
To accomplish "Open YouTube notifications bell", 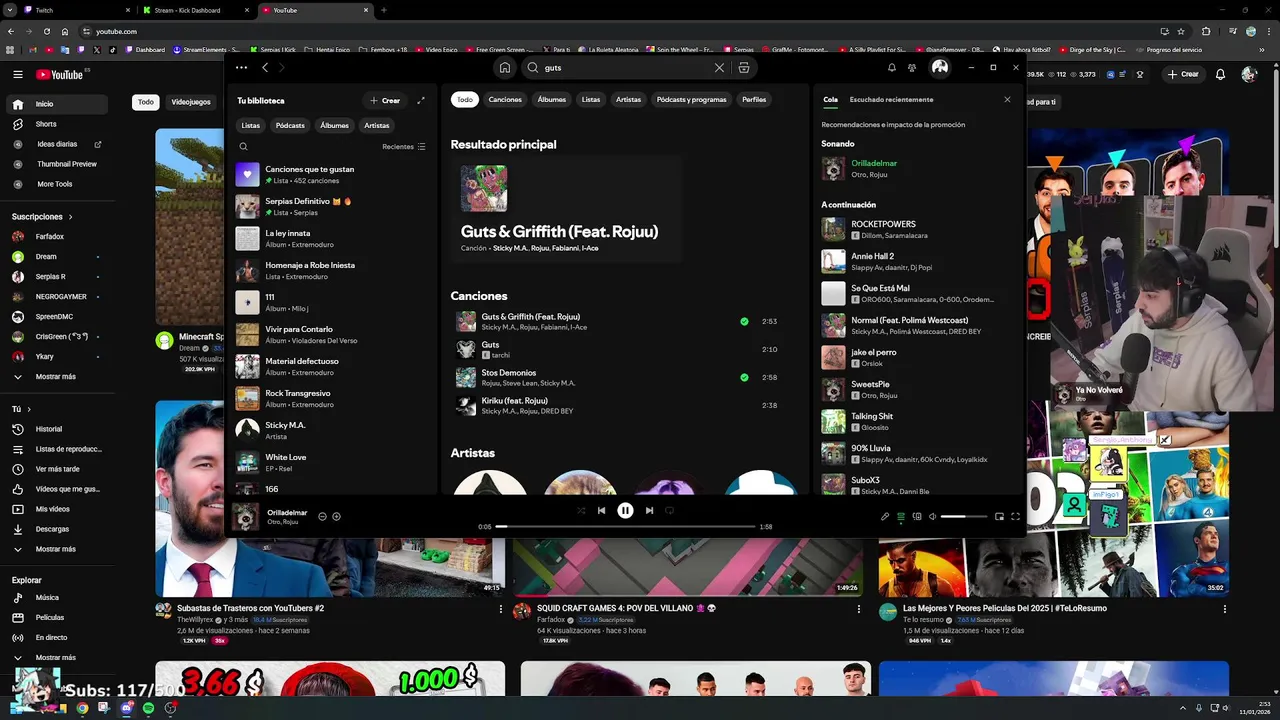I will 1220,74.
